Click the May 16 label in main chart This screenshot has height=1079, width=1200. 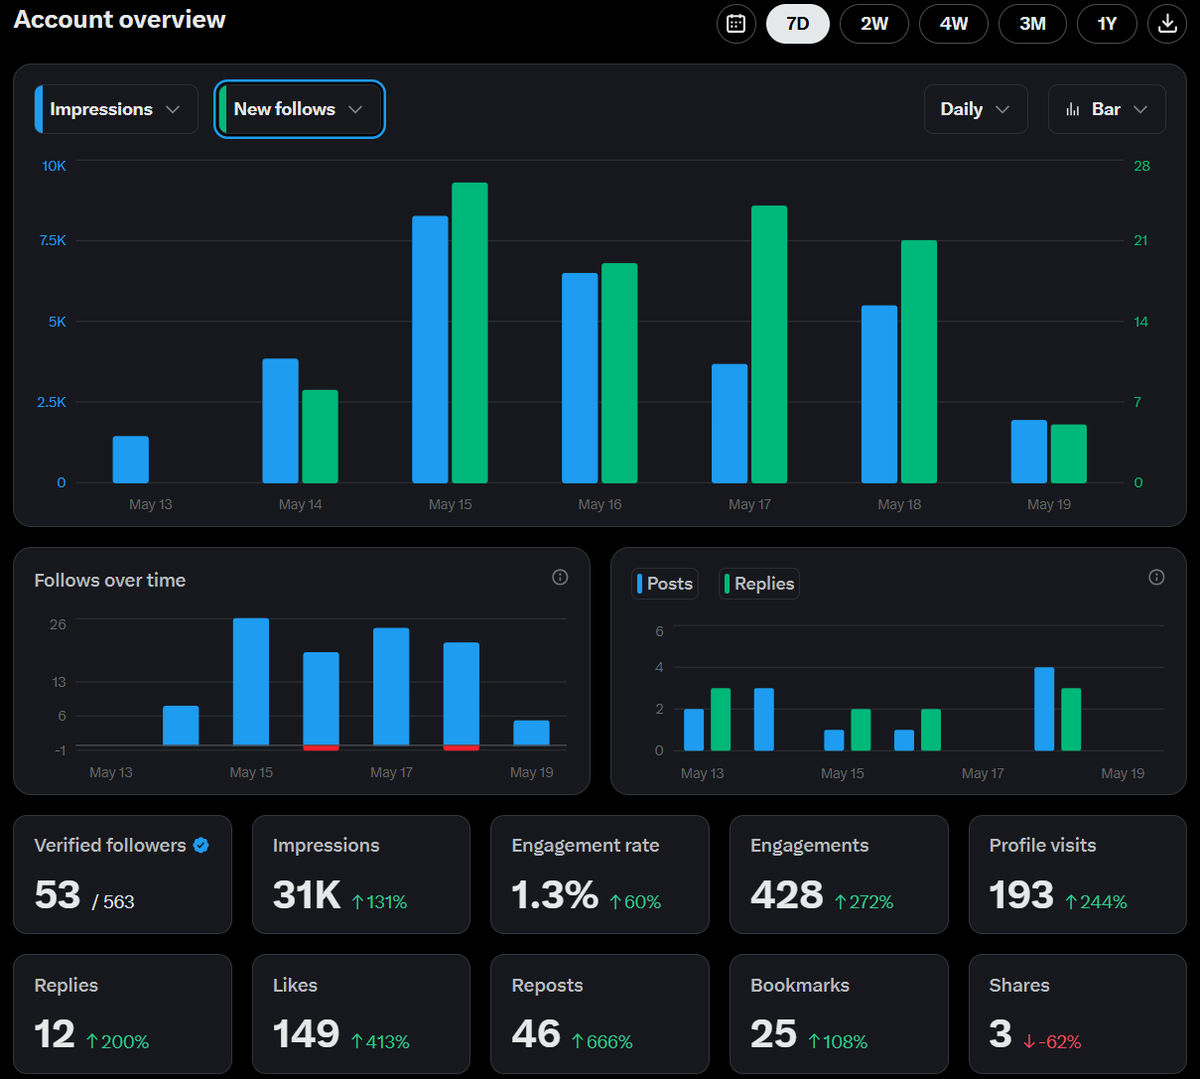click(x=600, y=504)
